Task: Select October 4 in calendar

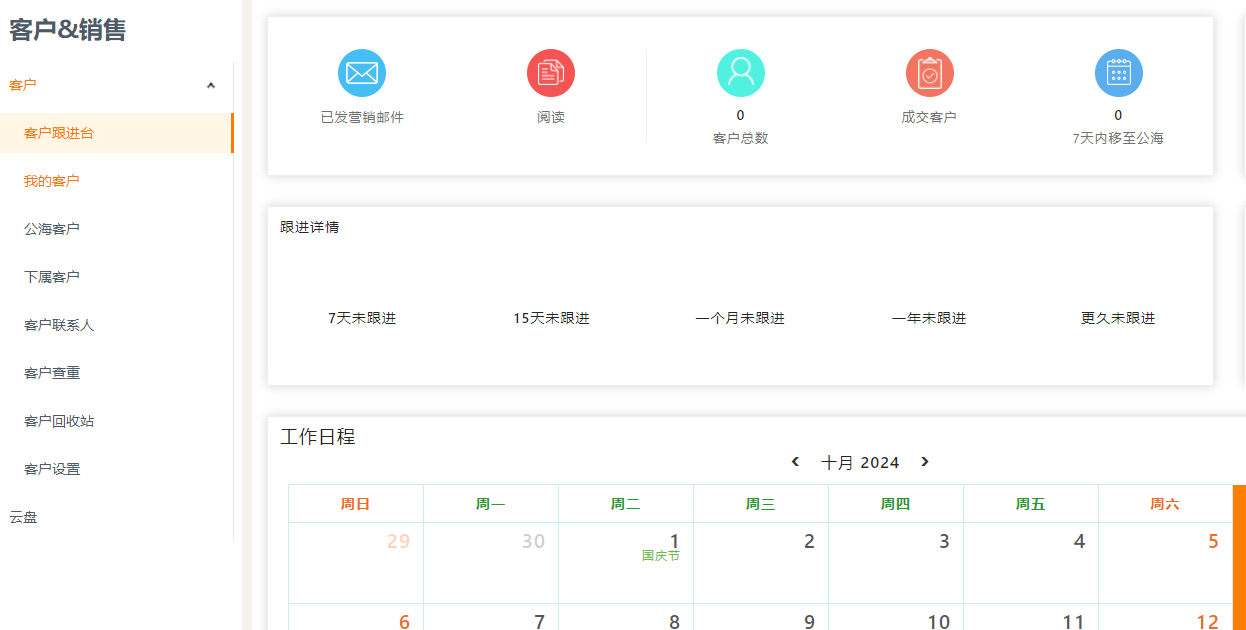Action: (1031, 563)
